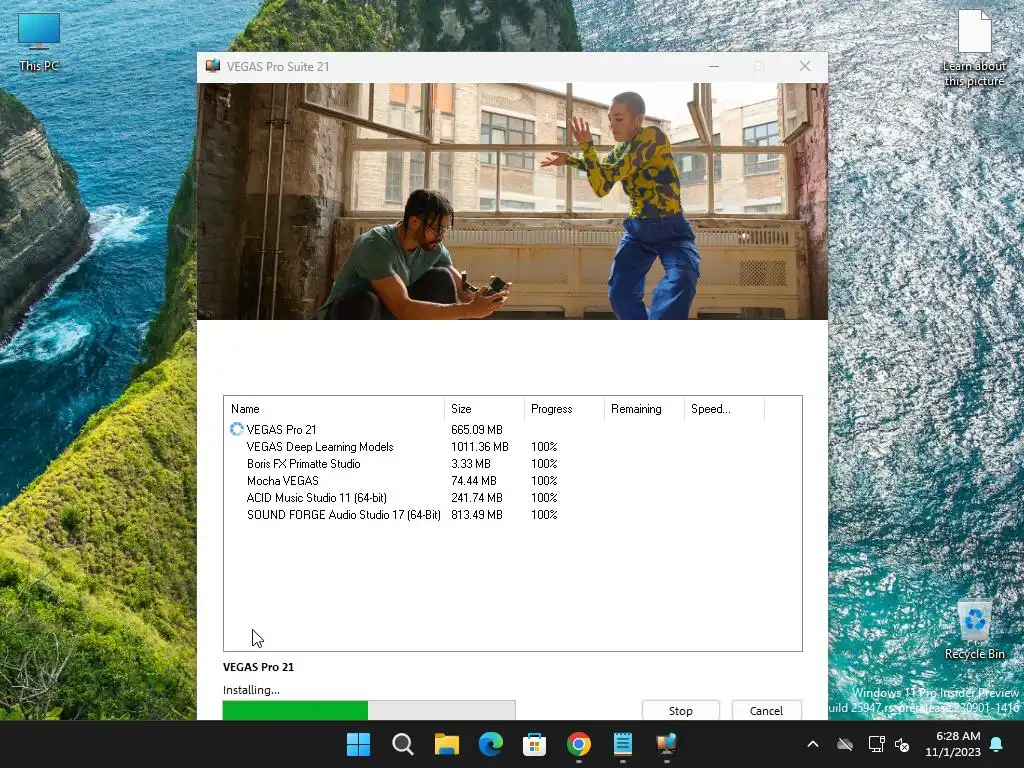1024x768 pixels.
Task: Click the green installation progress bar
Action: (369, 711)
